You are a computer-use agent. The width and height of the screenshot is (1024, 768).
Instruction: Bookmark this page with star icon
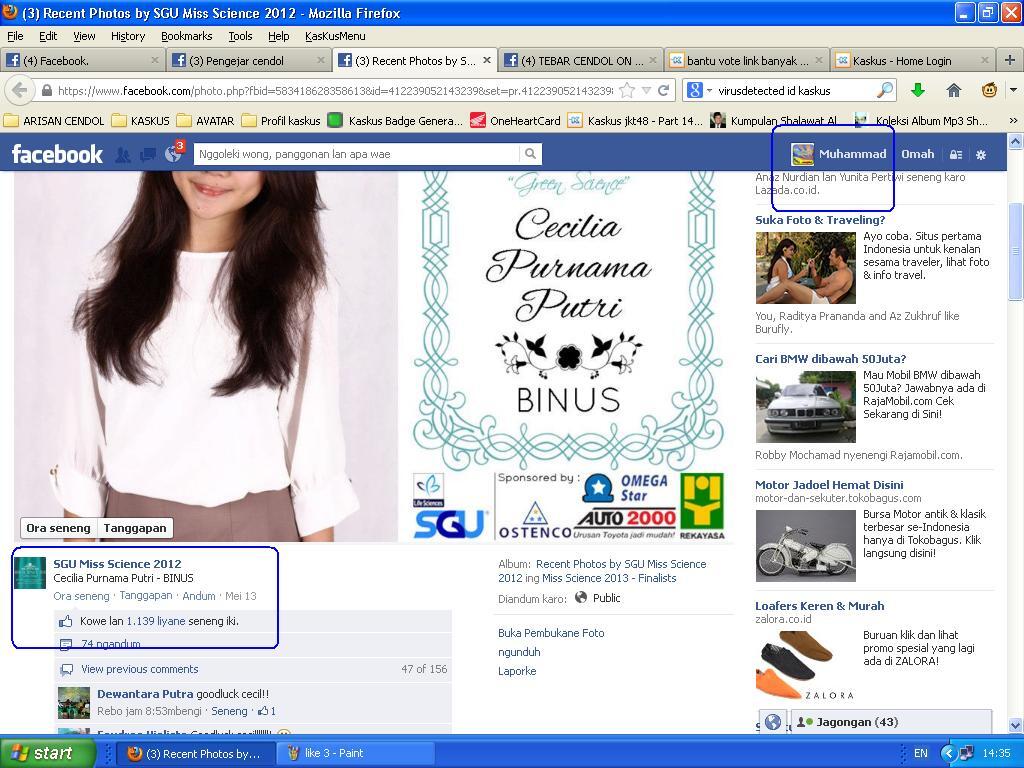coord(627,90)
